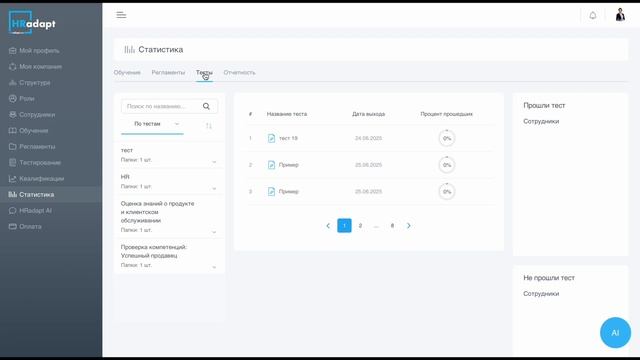Viewport: 640px width, 360px height.
Task: Click Не прошли тест panel heading
Action: click(549, 278)
